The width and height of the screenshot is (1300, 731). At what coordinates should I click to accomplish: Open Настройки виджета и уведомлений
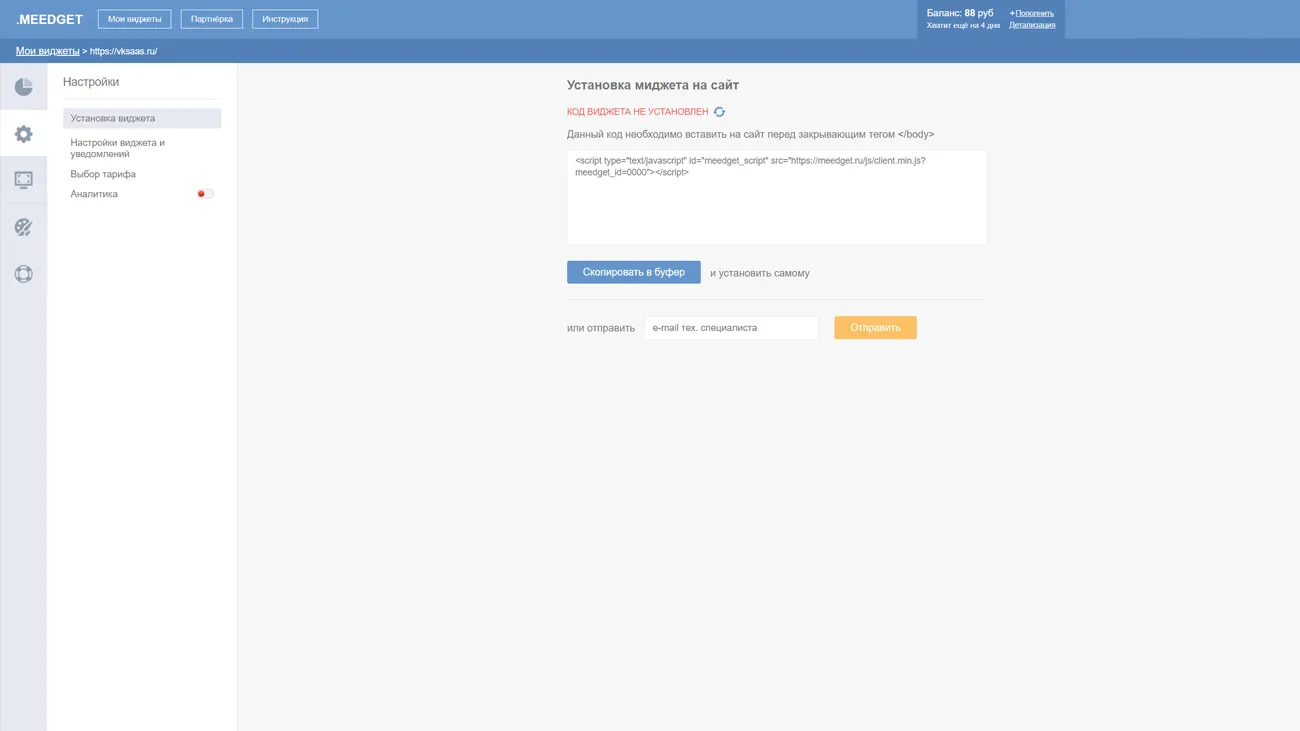tap(118, 148)
